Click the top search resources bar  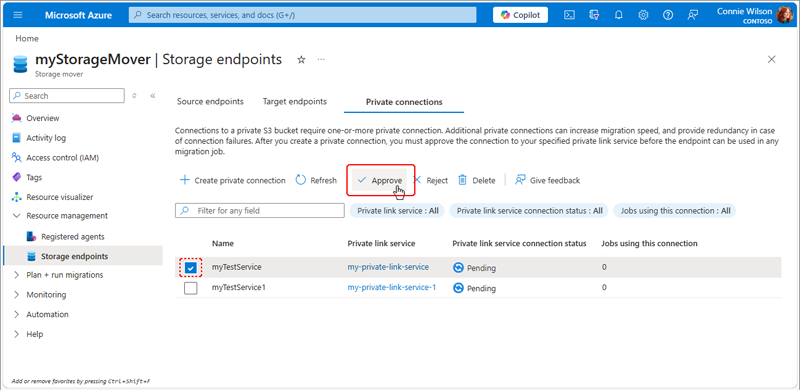pyautogui.click(x=303, y=15)
